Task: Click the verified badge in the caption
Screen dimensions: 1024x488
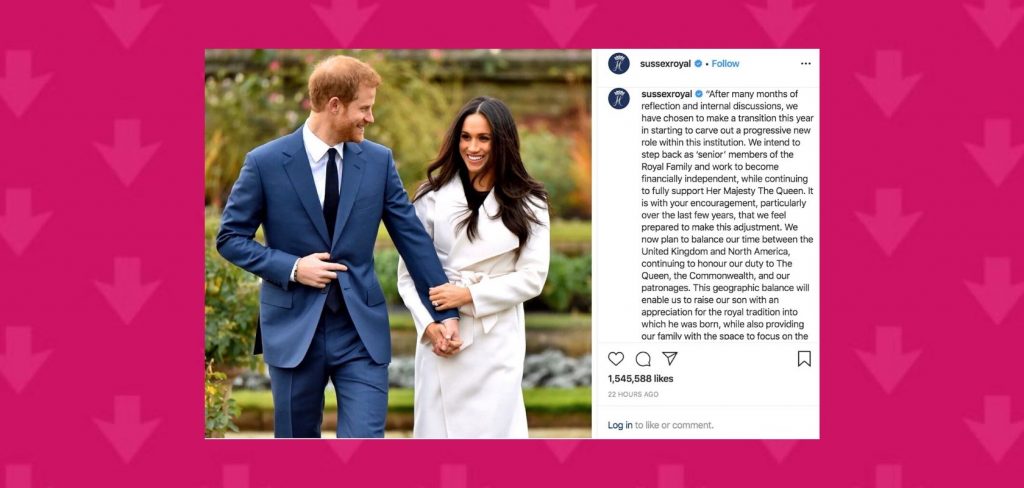Action: pos(699,94)
